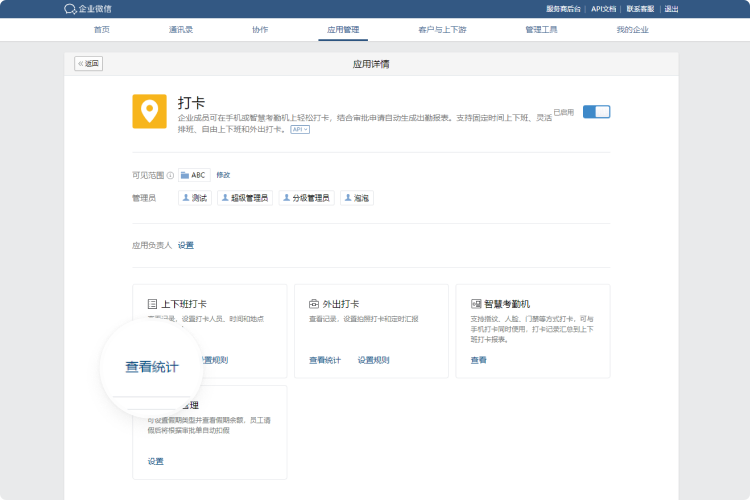Select the 应用管理 tab

pyautogui.click(x=343, y=30)
